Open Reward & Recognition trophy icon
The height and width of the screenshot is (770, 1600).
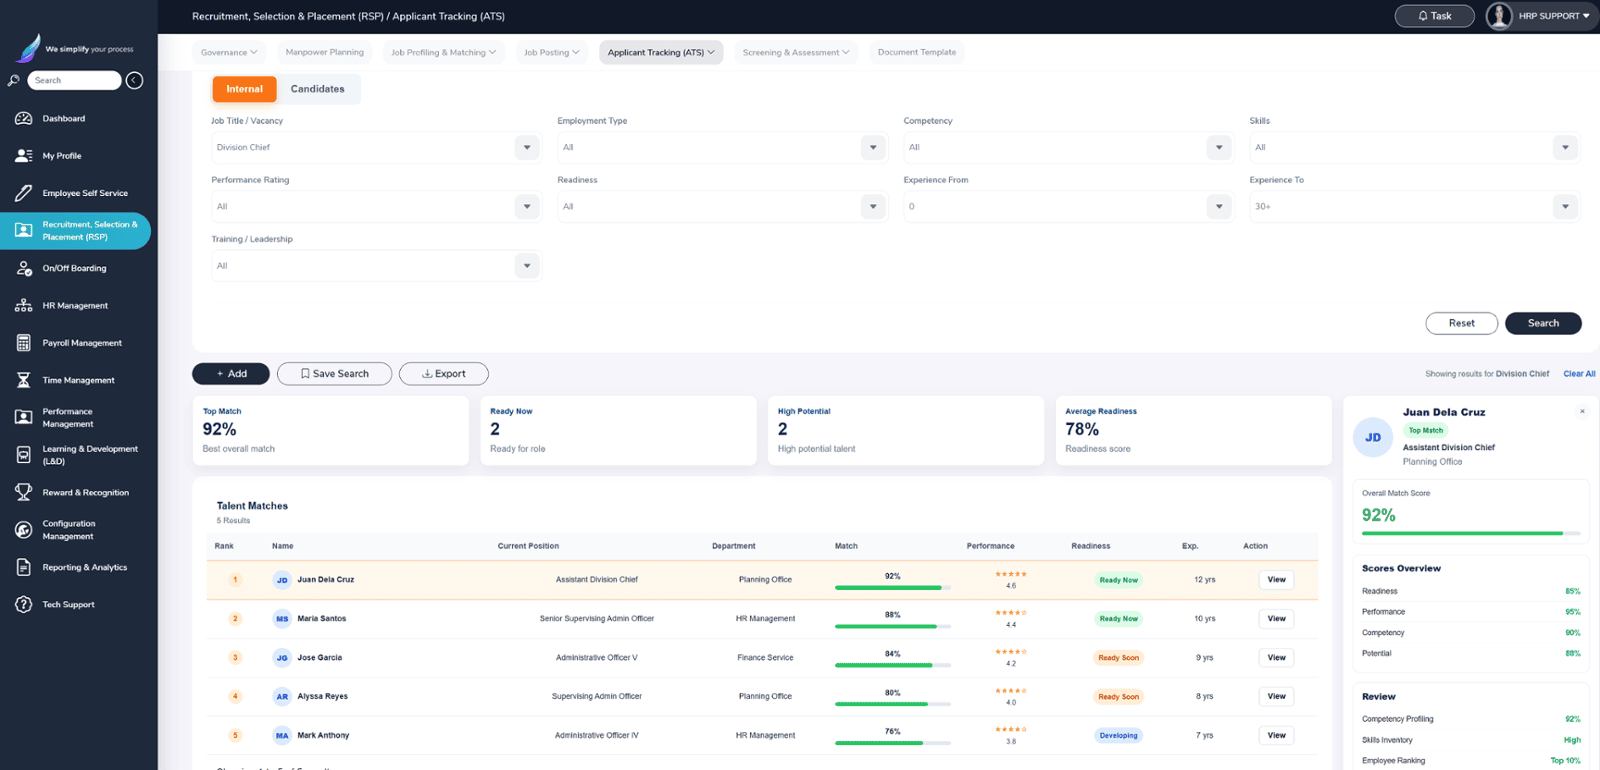pos(24,492)
